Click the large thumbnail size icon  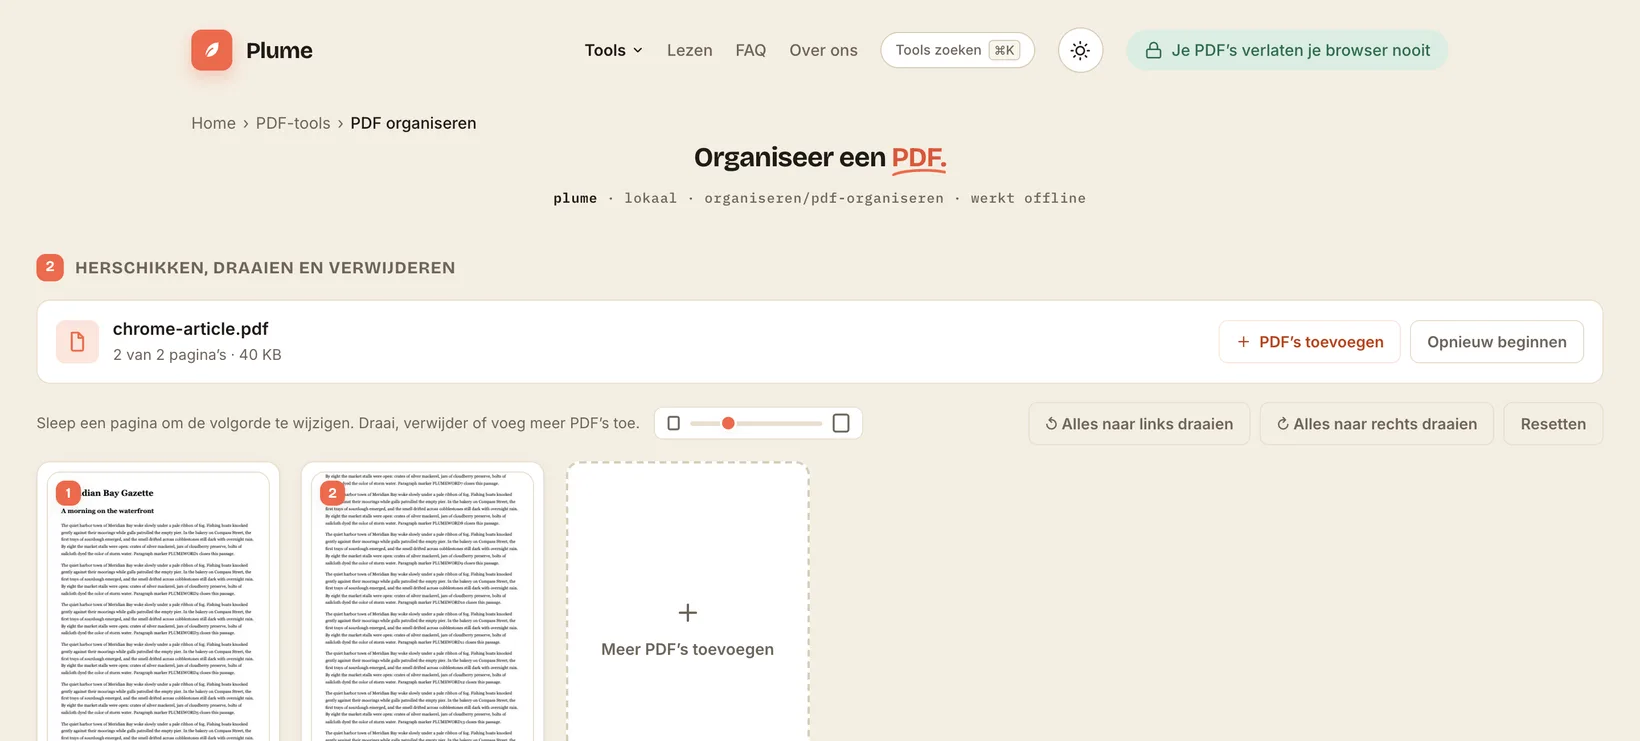[841, 423]
